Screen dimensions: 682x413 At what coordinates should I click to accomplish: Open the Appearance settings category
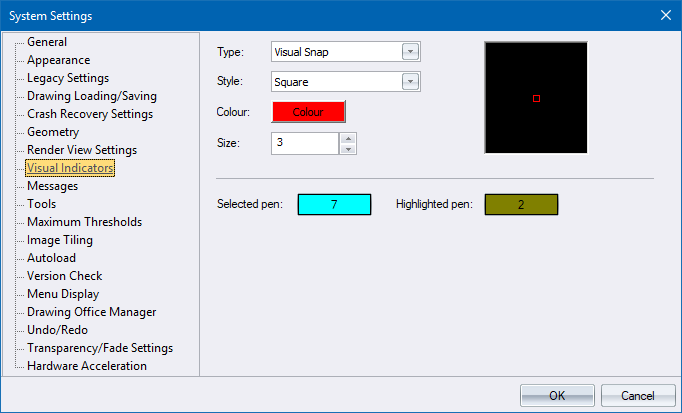[x=58, y=60]
